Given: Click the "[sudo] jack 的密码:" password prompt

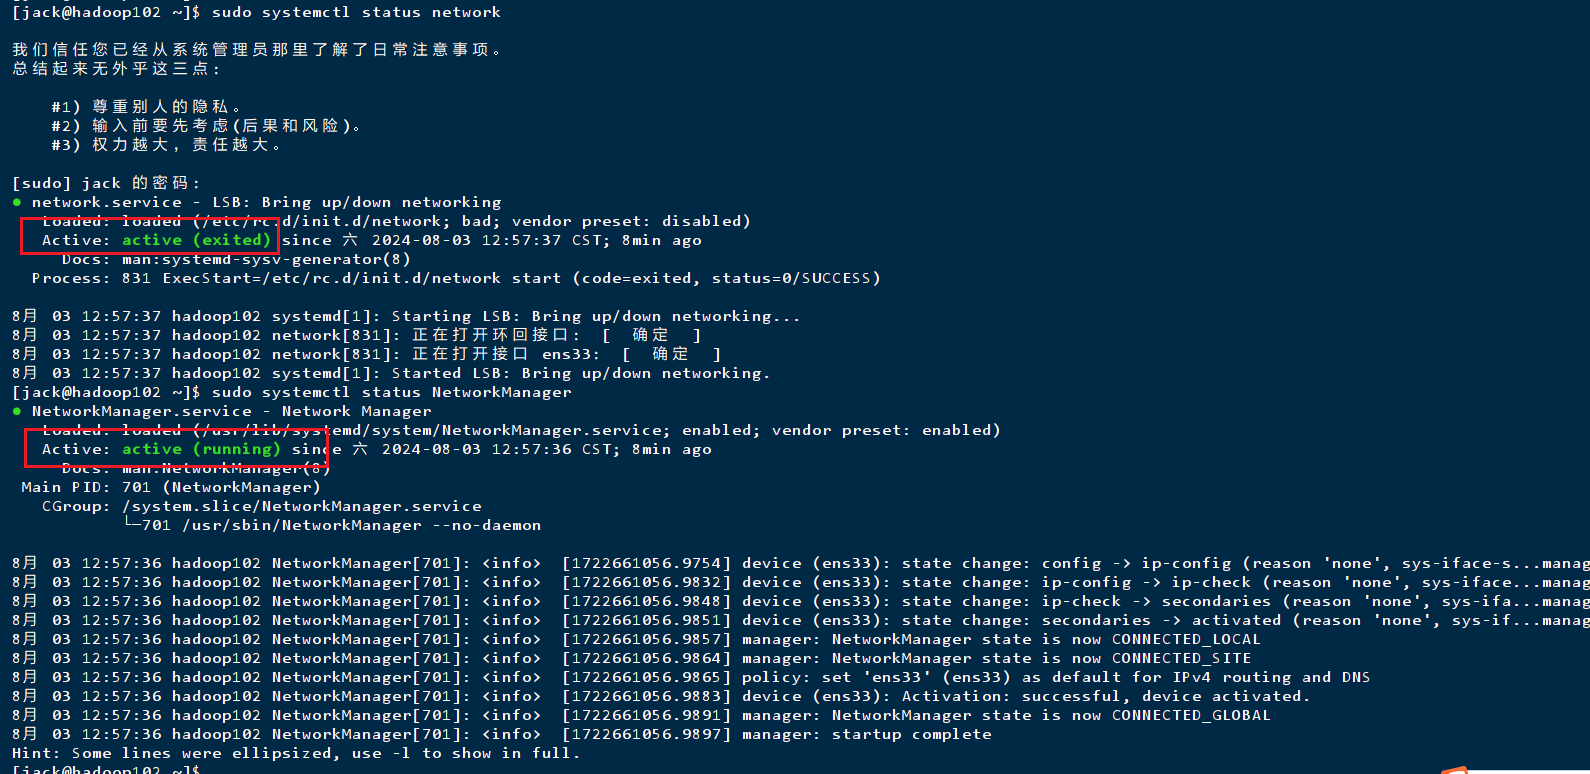Looking at the screenshot, I should [106, 183].
